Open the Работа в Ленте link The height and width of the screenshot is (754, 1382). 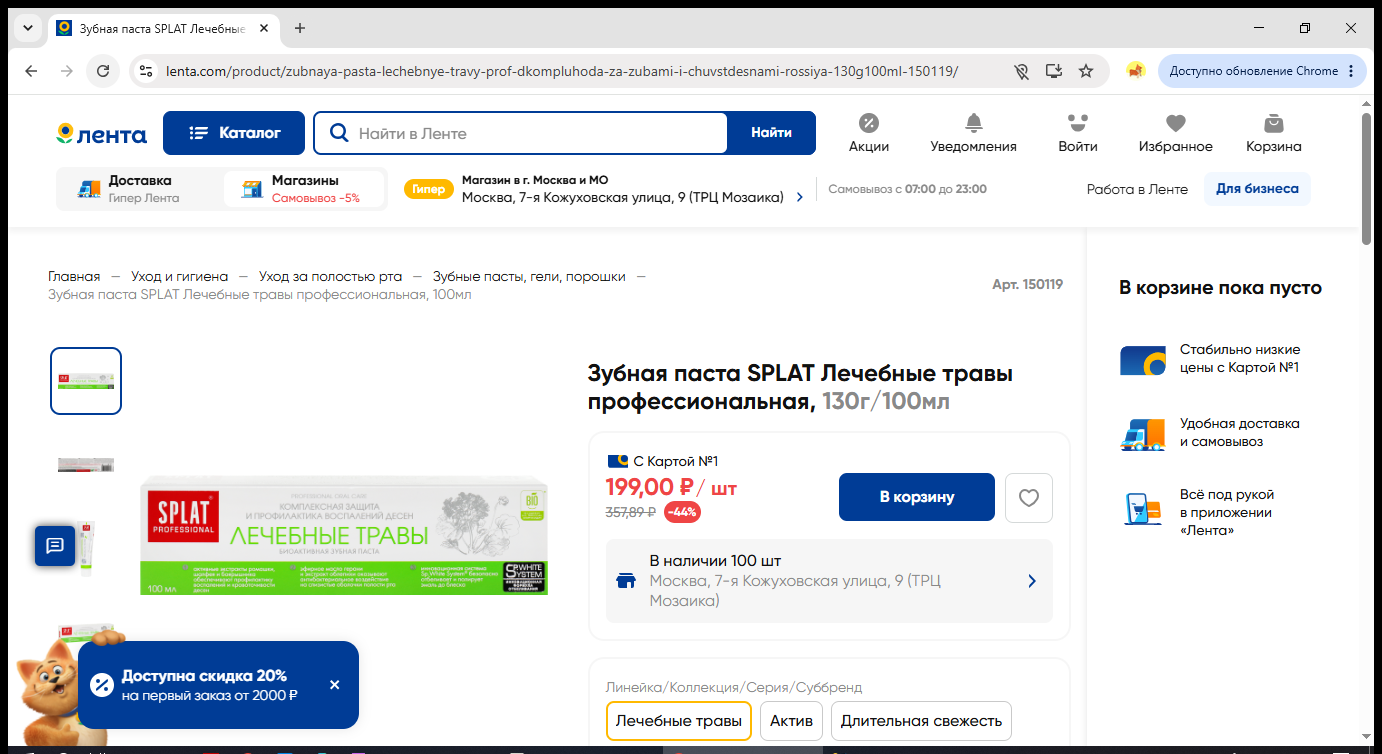tap(1137, 189)
